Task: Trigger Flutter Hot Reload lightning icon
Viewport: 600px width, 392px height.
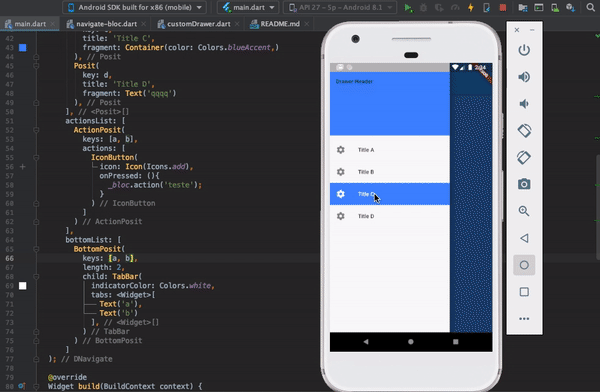Action: 471,8
